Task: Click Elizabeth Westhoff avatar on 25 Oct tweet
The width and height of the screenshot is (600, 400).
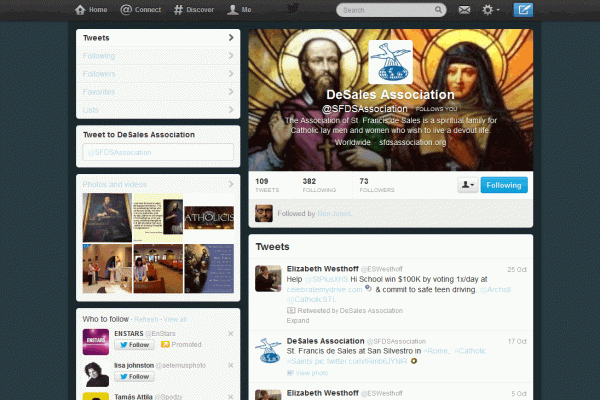Action: coord(268,278)
